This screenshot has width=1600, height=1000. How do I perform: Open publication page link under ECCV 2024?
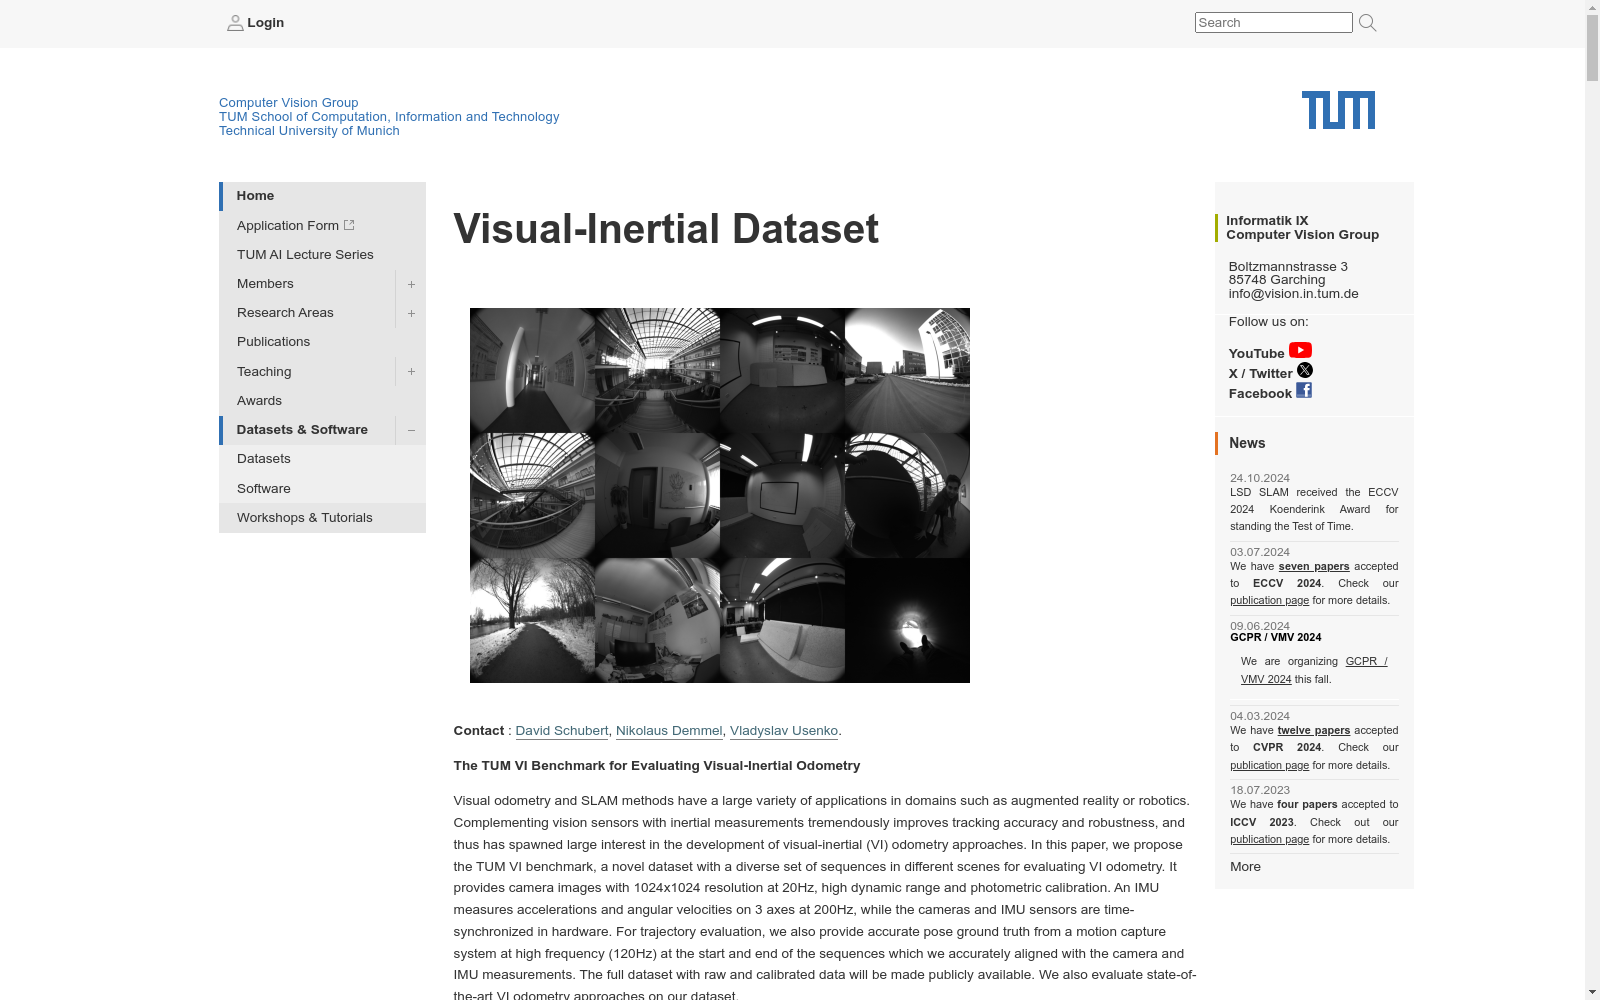point(1269,600)
